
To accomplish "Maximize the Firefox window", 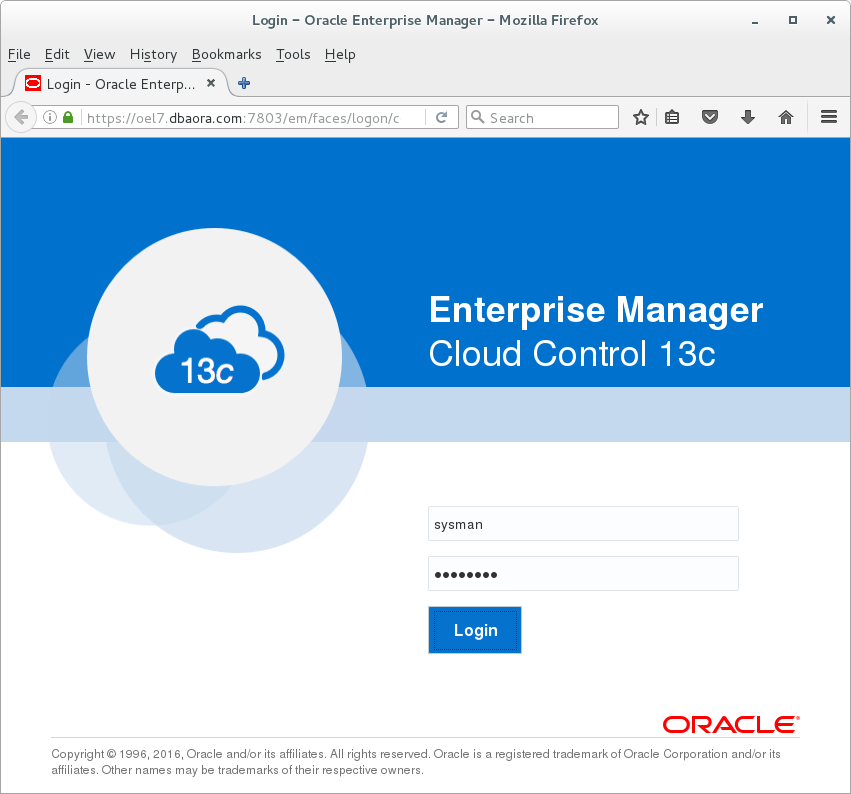I will (x=793, y=20).
